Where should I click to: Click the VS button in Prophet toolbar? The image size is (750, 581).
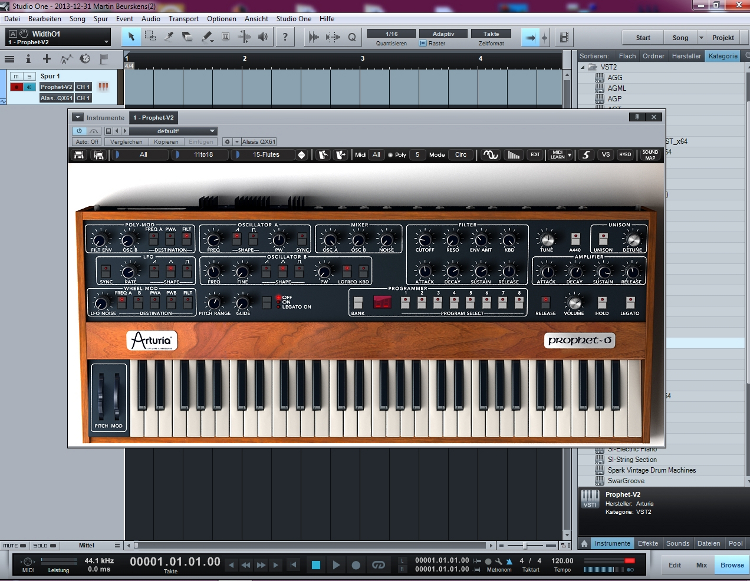606,155
